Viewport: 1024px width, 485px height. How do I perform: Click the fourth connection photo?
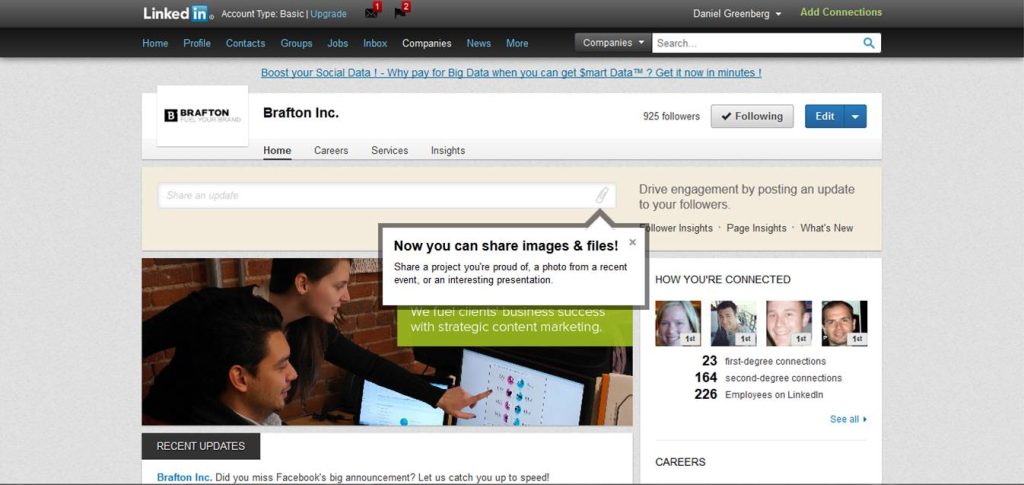click(844, 323)
